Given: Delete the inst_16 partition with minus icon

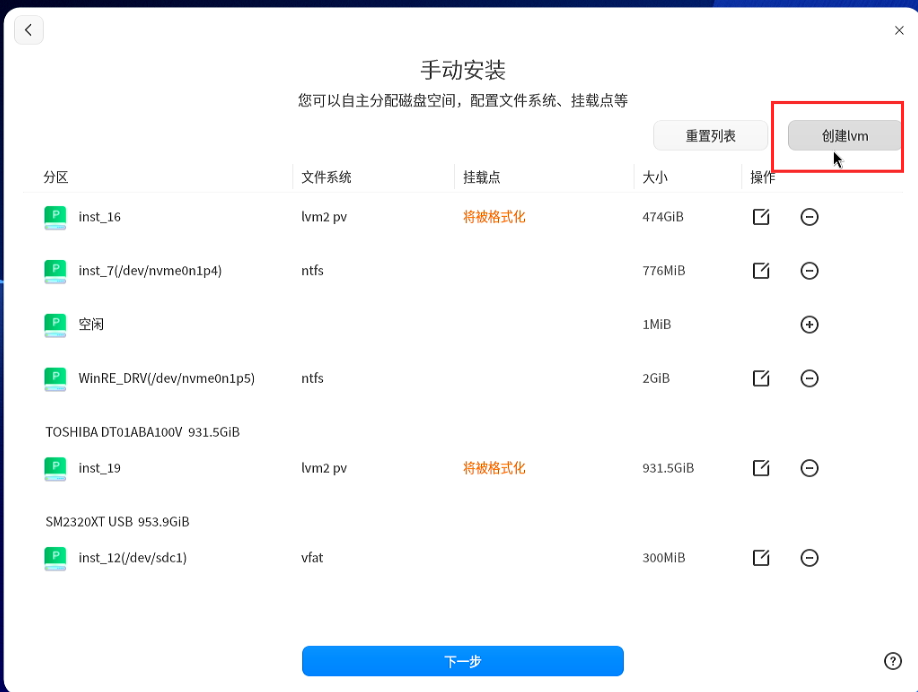Looking at the screenshot, I should [x=809, y=217].
